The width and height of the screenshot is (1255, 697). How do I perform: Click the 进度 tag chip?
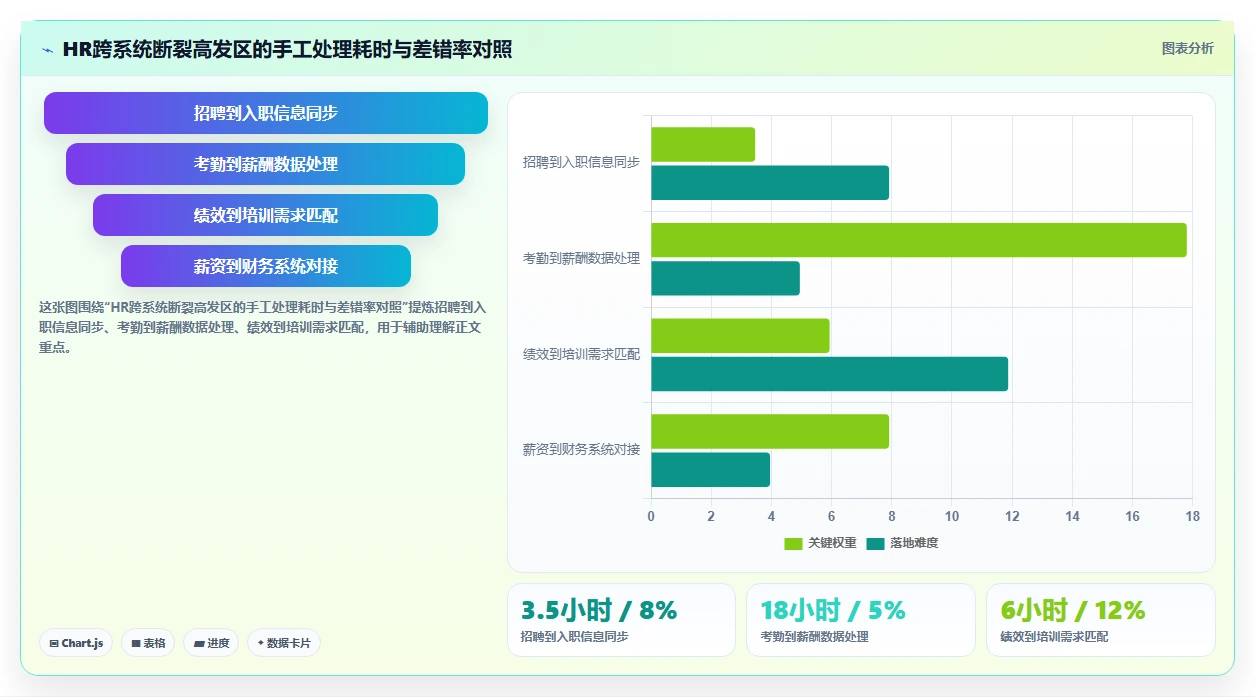coord(211,643)
